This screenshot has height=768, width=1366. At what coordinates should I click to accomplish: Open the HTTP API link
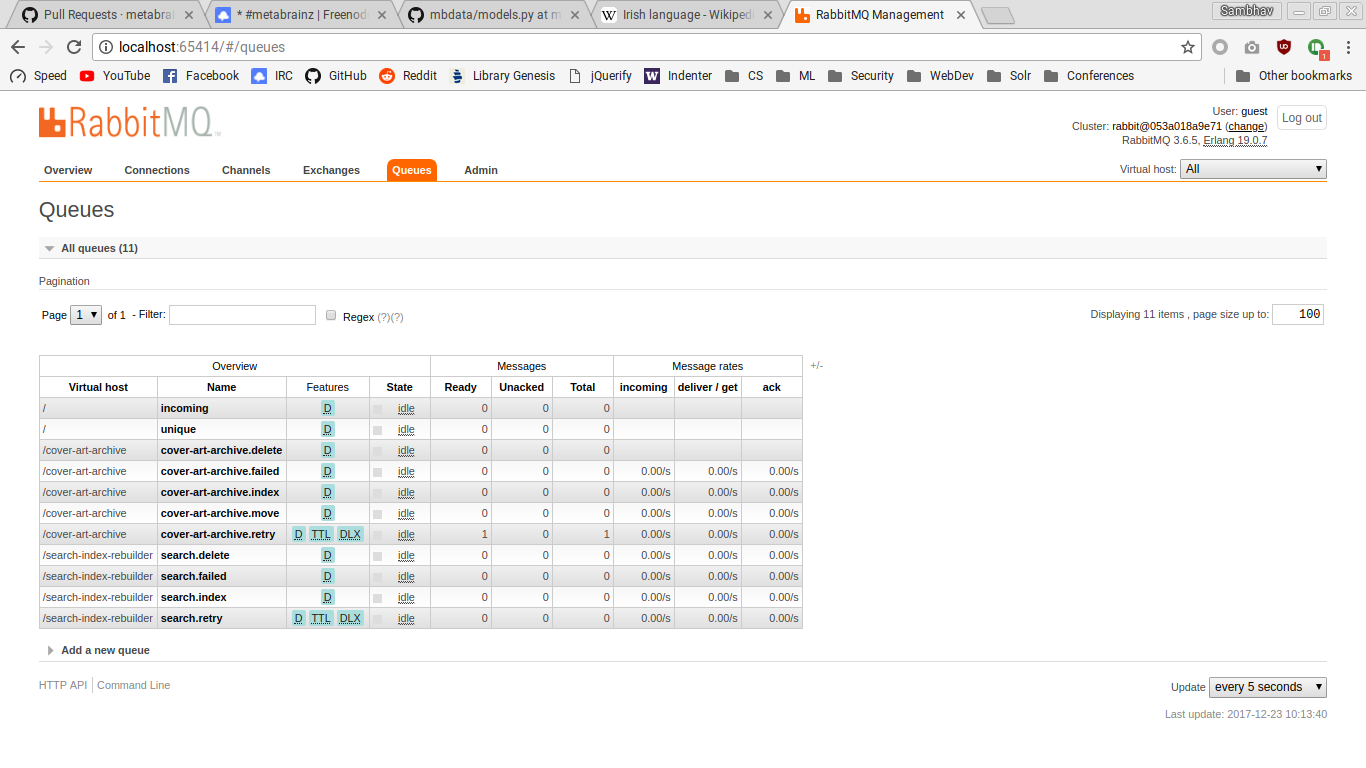[63, 685]
